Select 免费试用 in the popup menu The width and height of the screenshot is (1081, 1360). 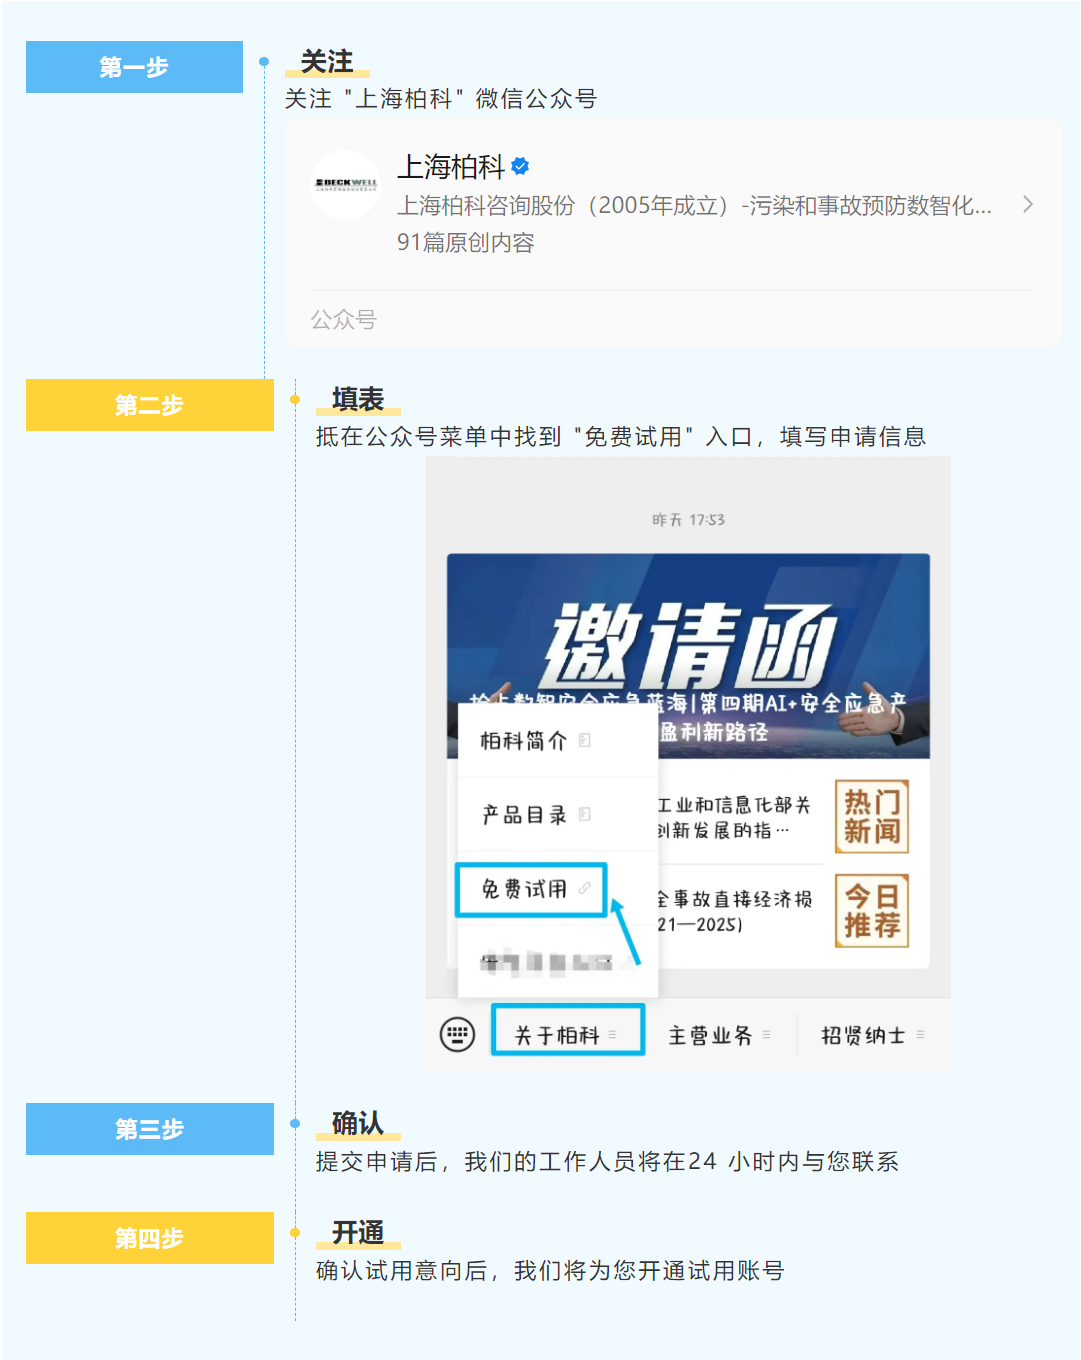pos(531,889)
